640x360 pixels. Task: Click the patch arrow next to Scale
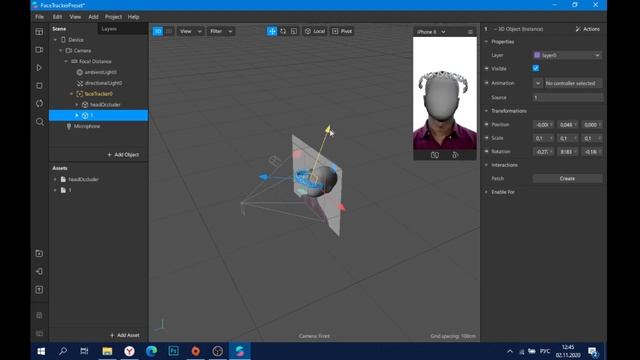tap(486, 138)
